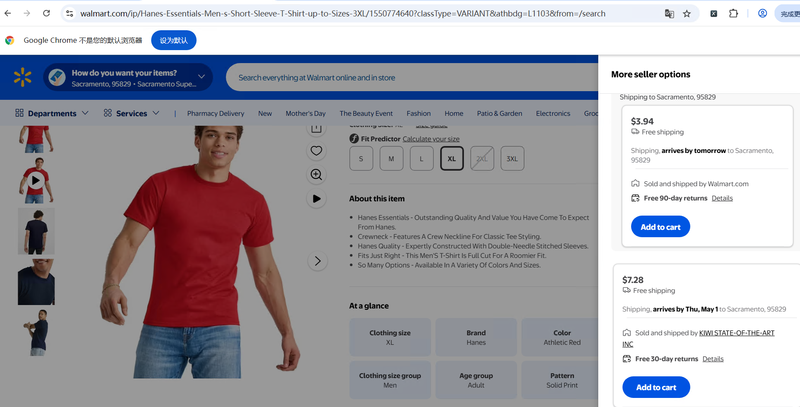The width and height of the screenshot is (800, 407).
Task: Open Mother's Day nav link
Action: [x=306, y=113]
